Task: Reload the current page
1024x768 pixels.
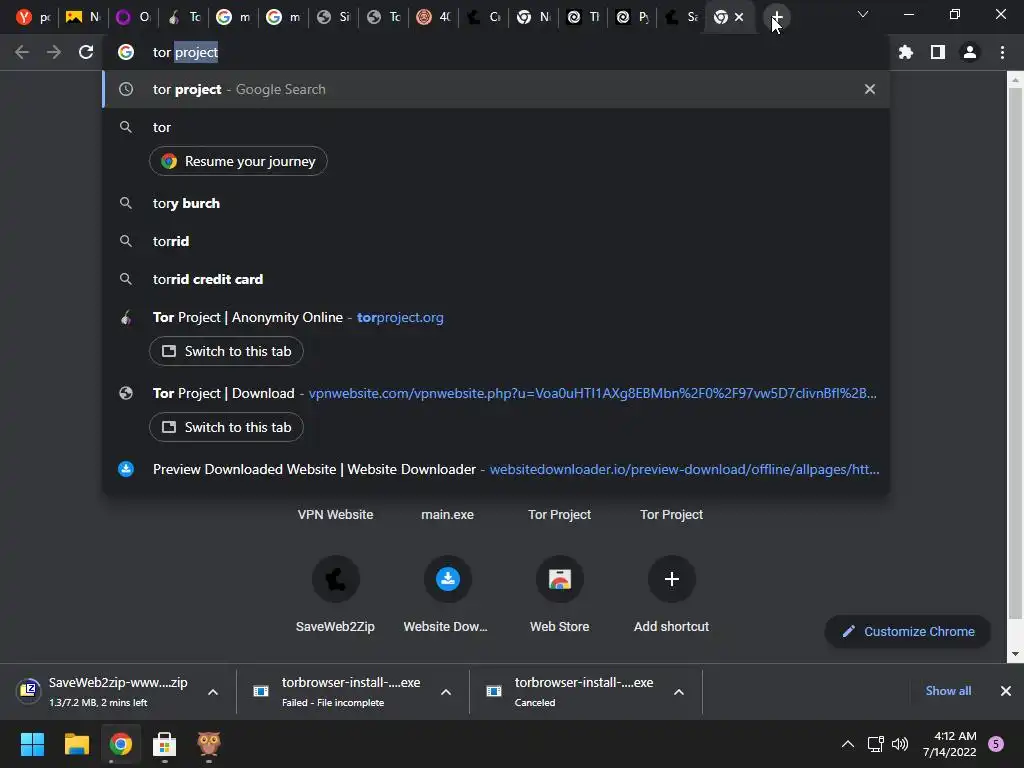Action: pos(86,52)
